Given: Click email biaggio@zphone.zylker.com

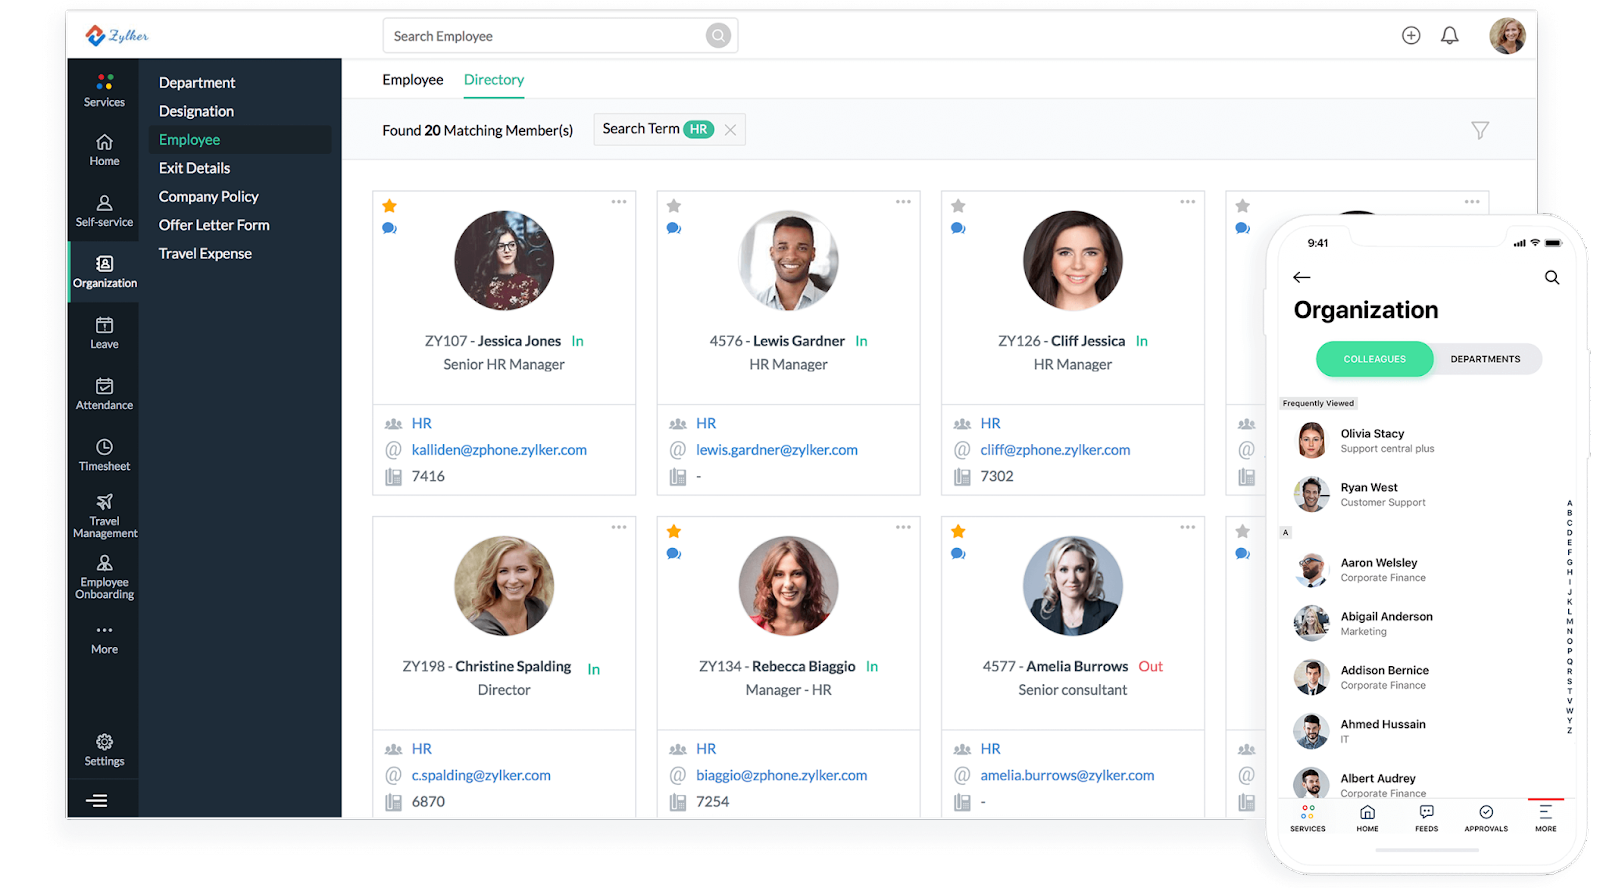Looking at the screenshot, I should pos(782,775).
